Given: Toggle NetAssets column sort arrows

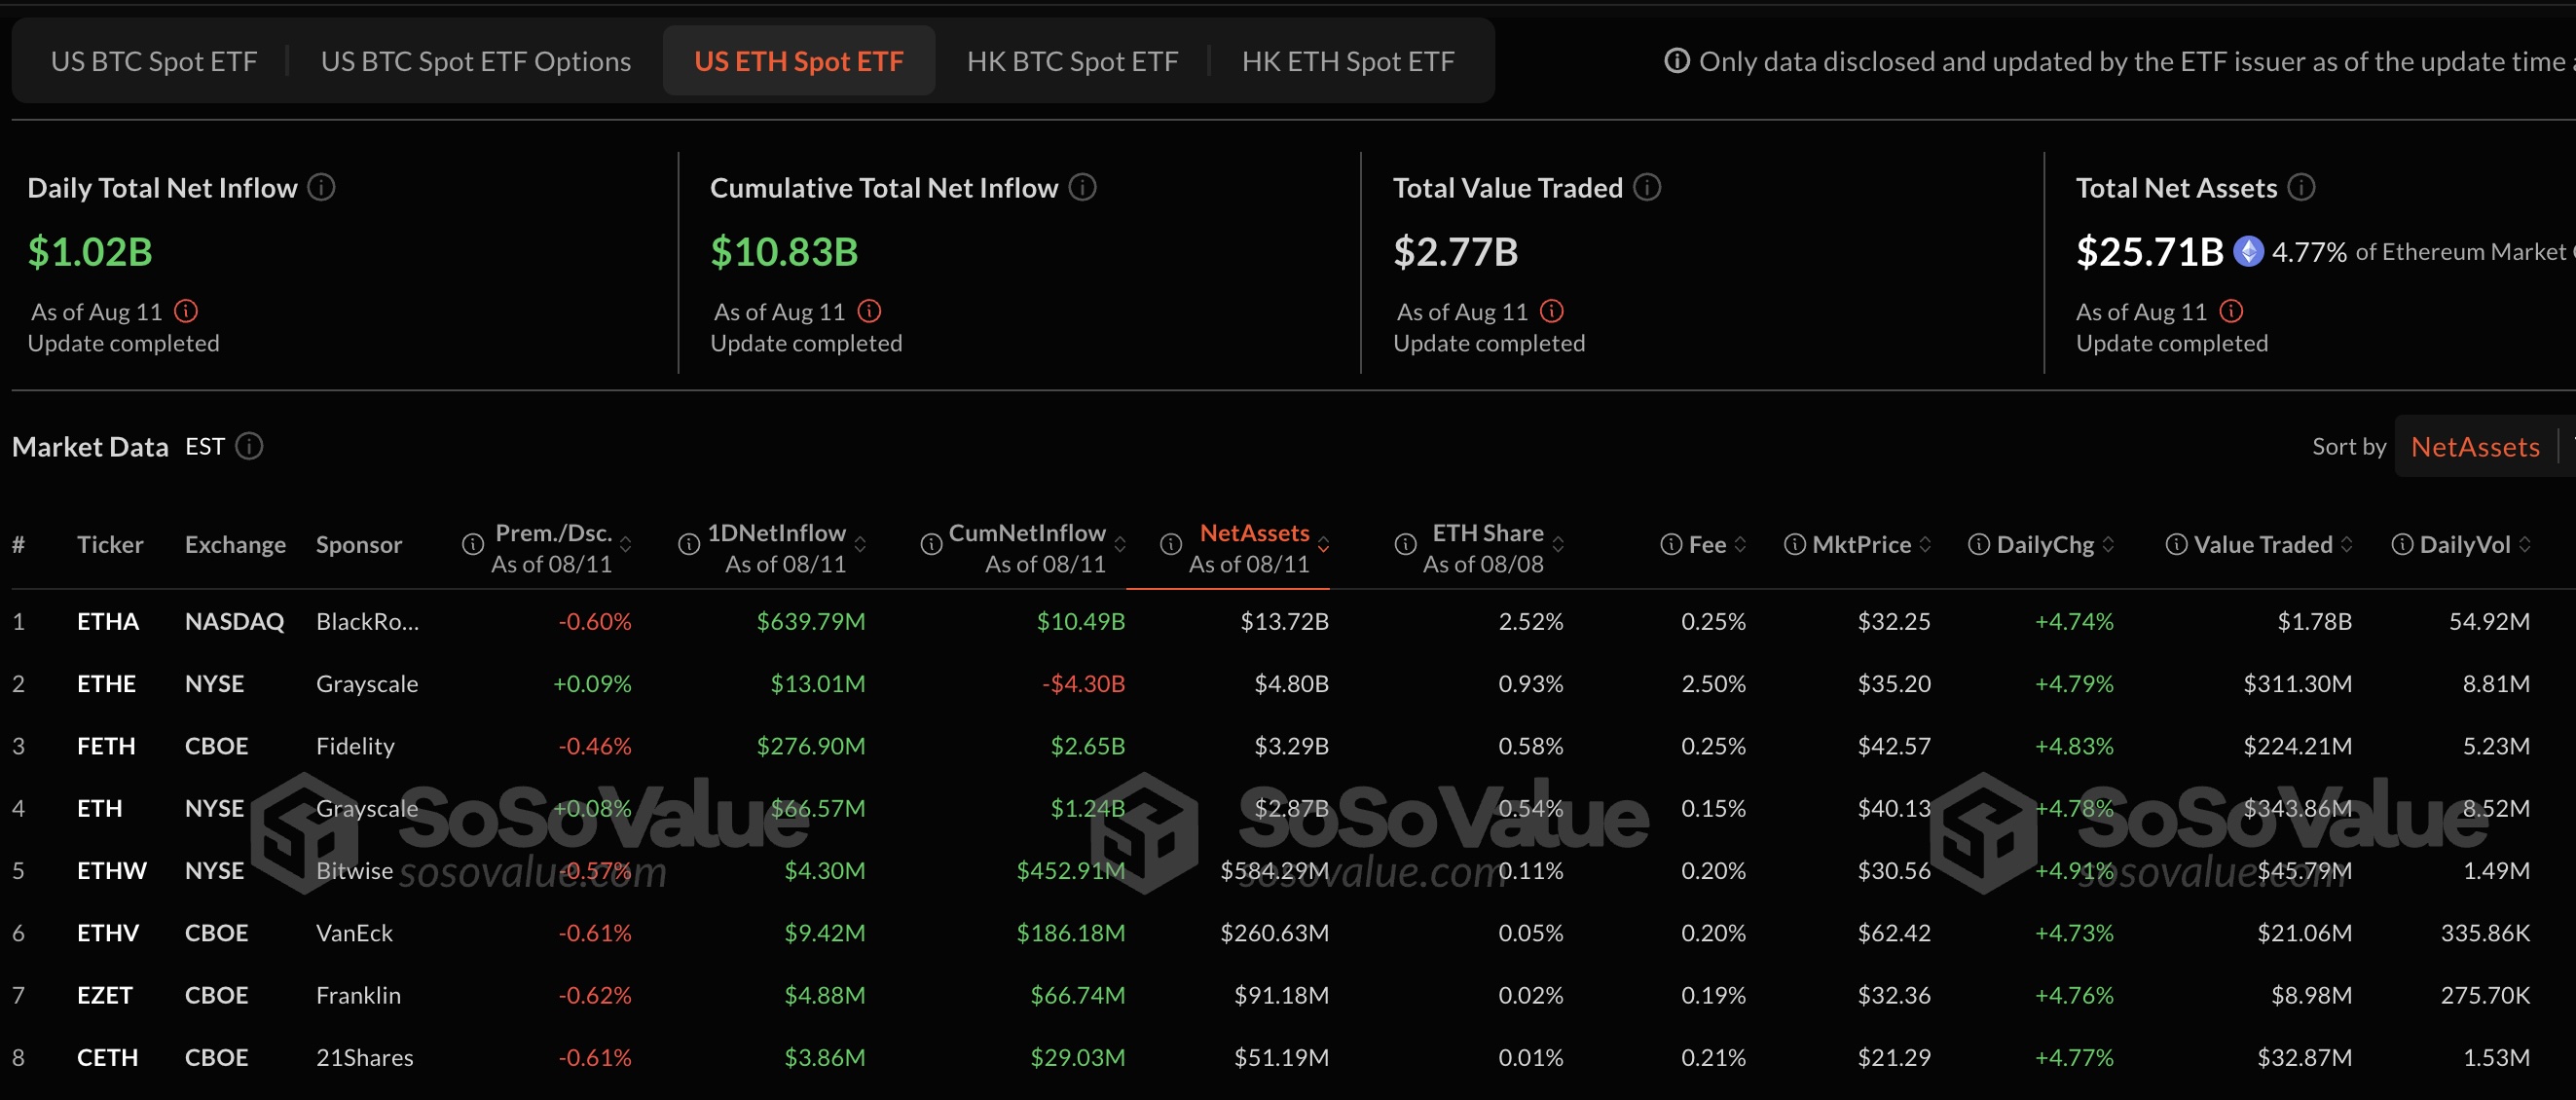Looking at the screenshot, I should click(x=1323, y=544).
